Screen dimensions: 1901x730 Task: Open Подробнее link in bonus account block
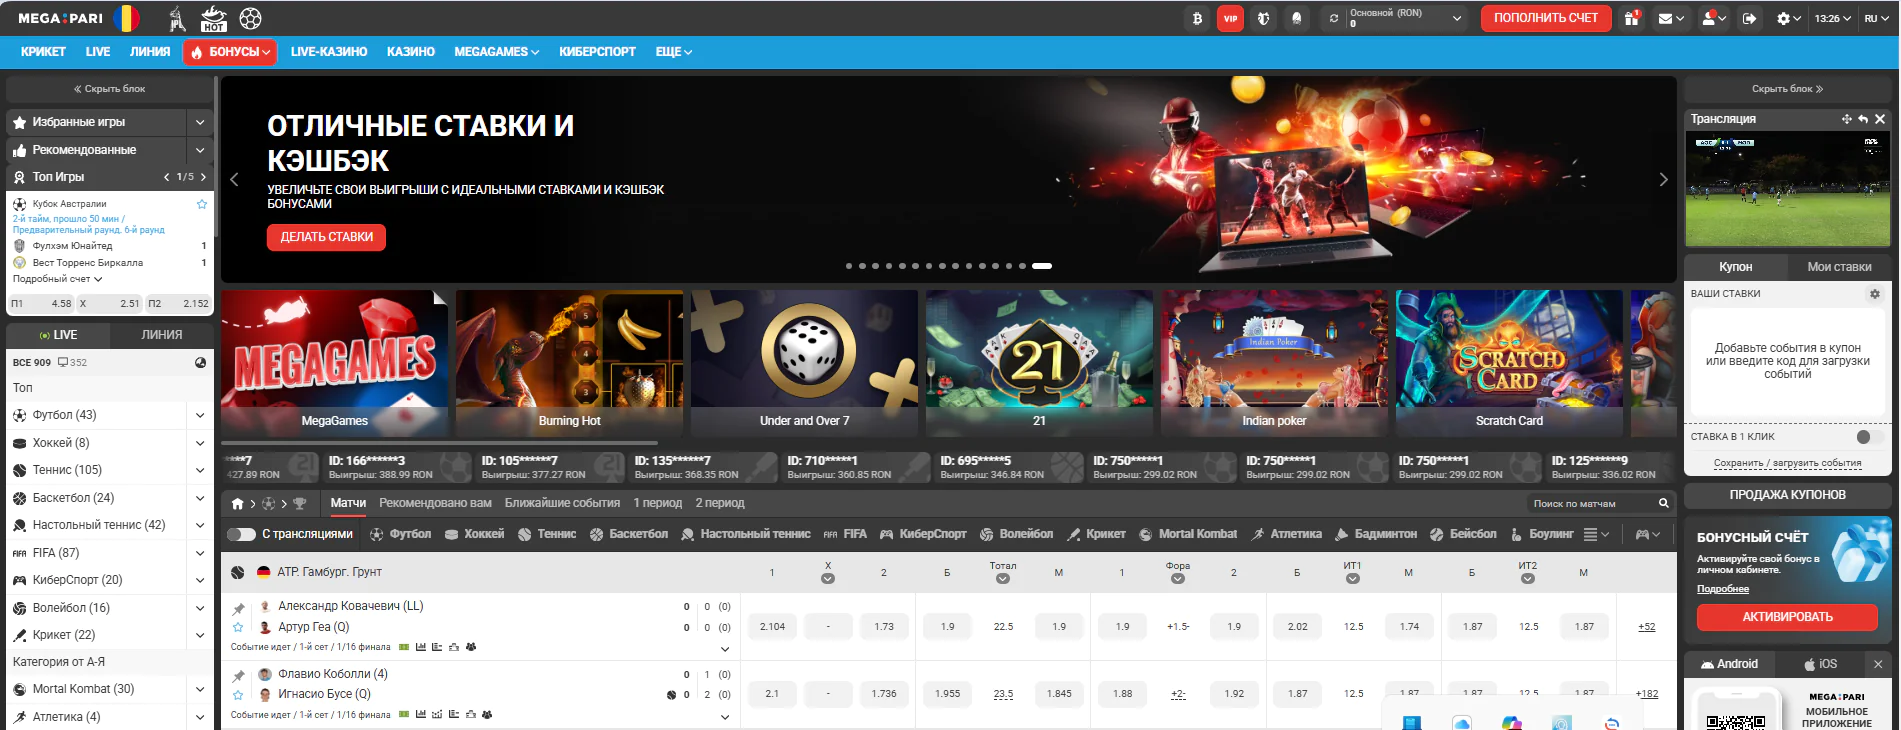coord(1722,589)
